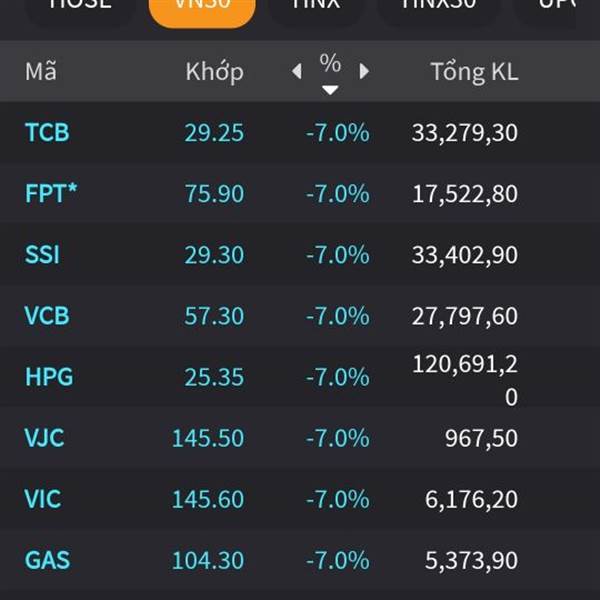Image resolution: width=600 pixels, height=600 pixels.
Task: Select the HPG ticker
Action: pos(49,377)
